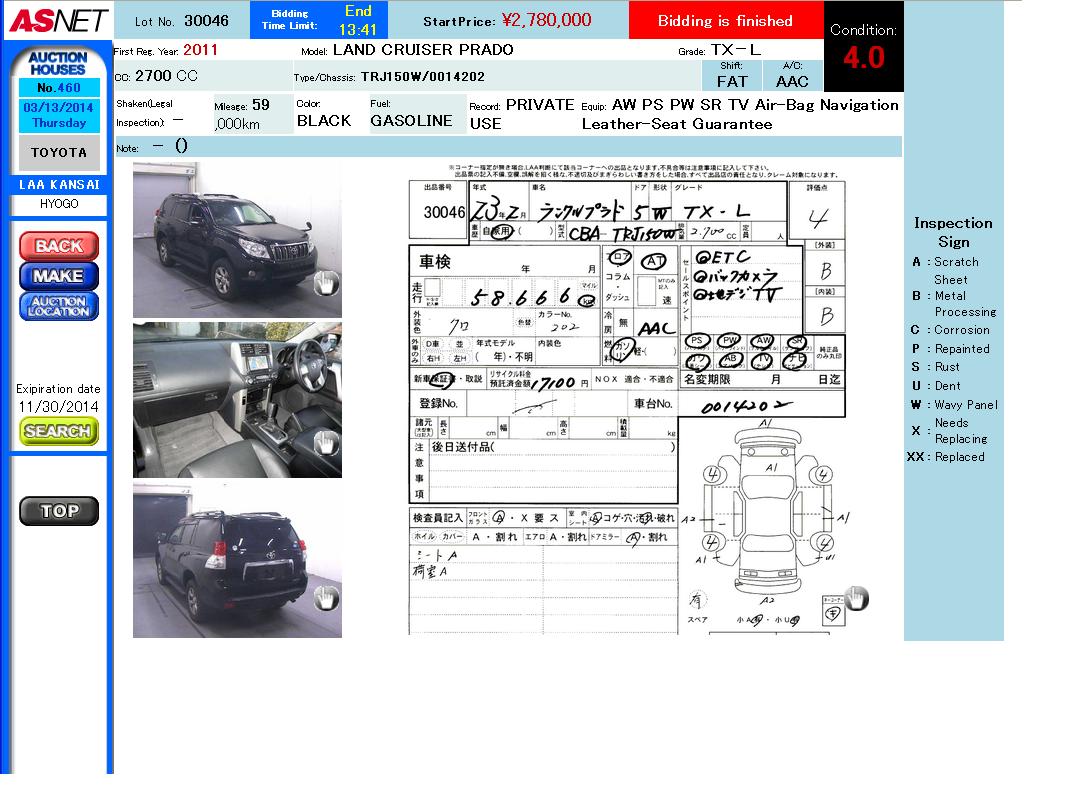Screen dimensions: 1072x794
Task: Click hand icon on interior dashboard photo
Action: 325,443
